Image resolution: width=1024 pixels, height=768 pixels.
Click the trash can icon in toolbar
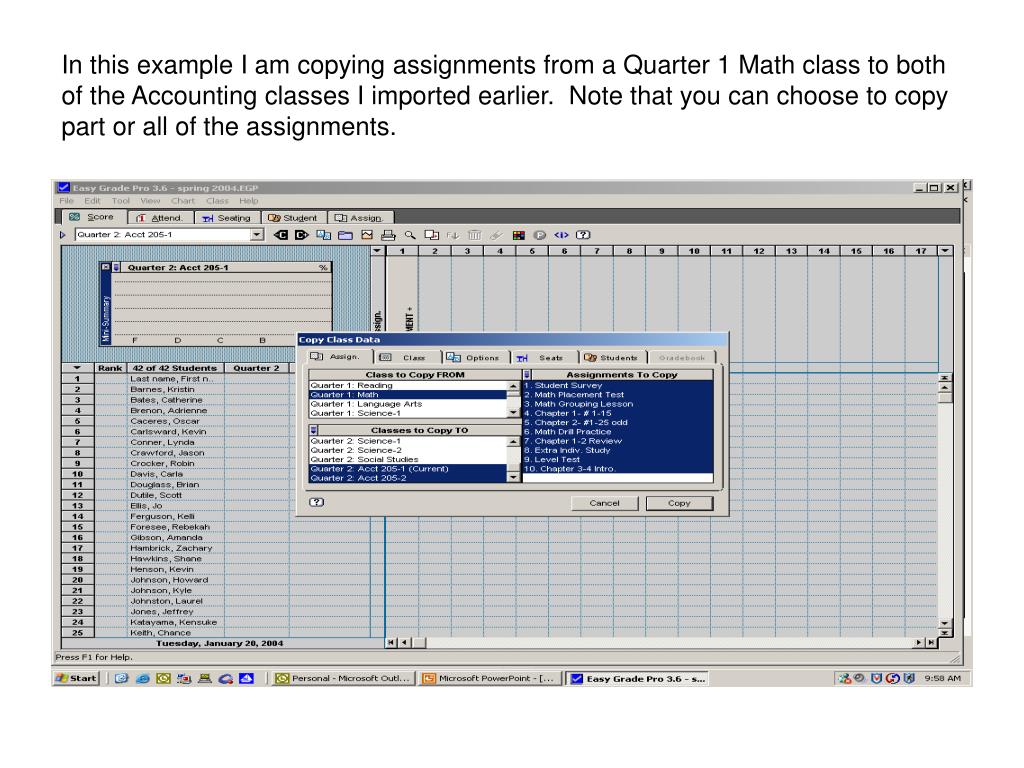(x=475, y=235)
